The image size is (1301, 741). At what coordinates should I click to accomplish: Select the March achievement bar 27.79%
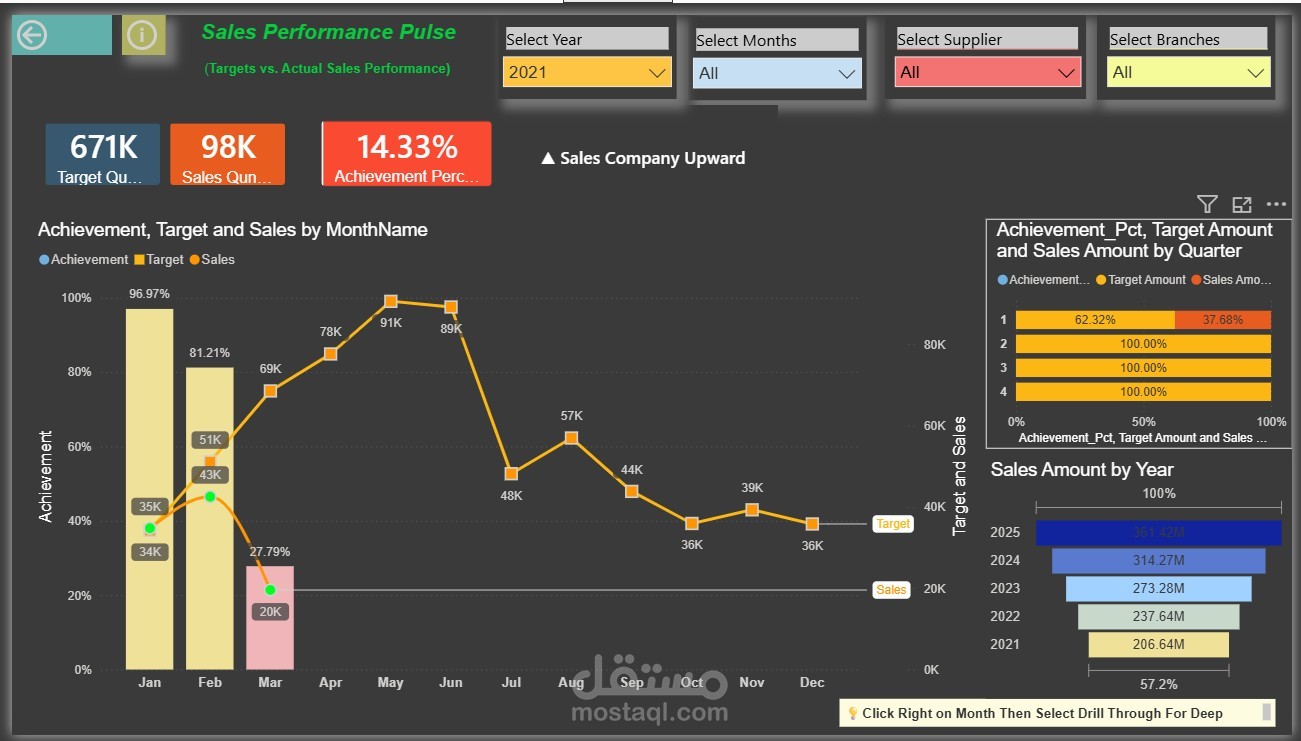(270, 617)
